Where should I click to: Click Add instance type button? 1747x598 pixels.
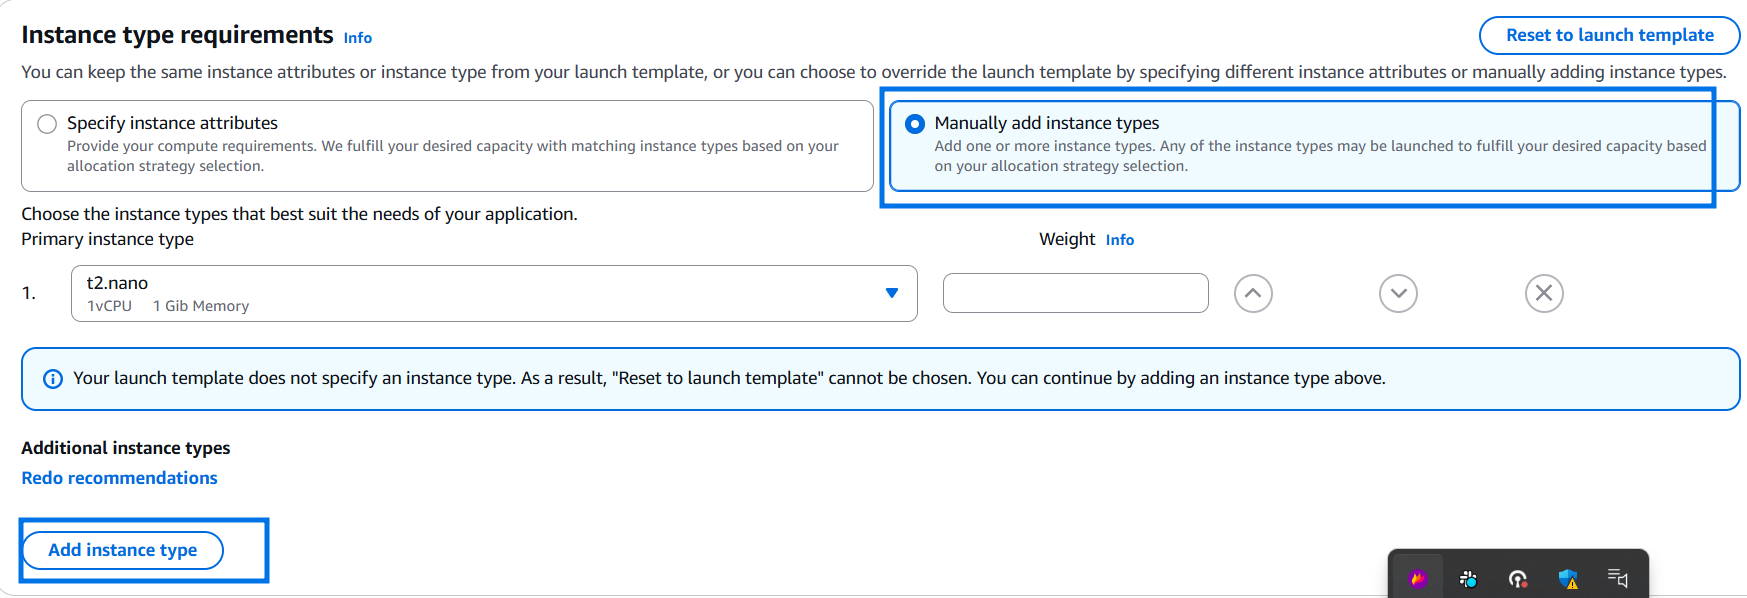122,550
